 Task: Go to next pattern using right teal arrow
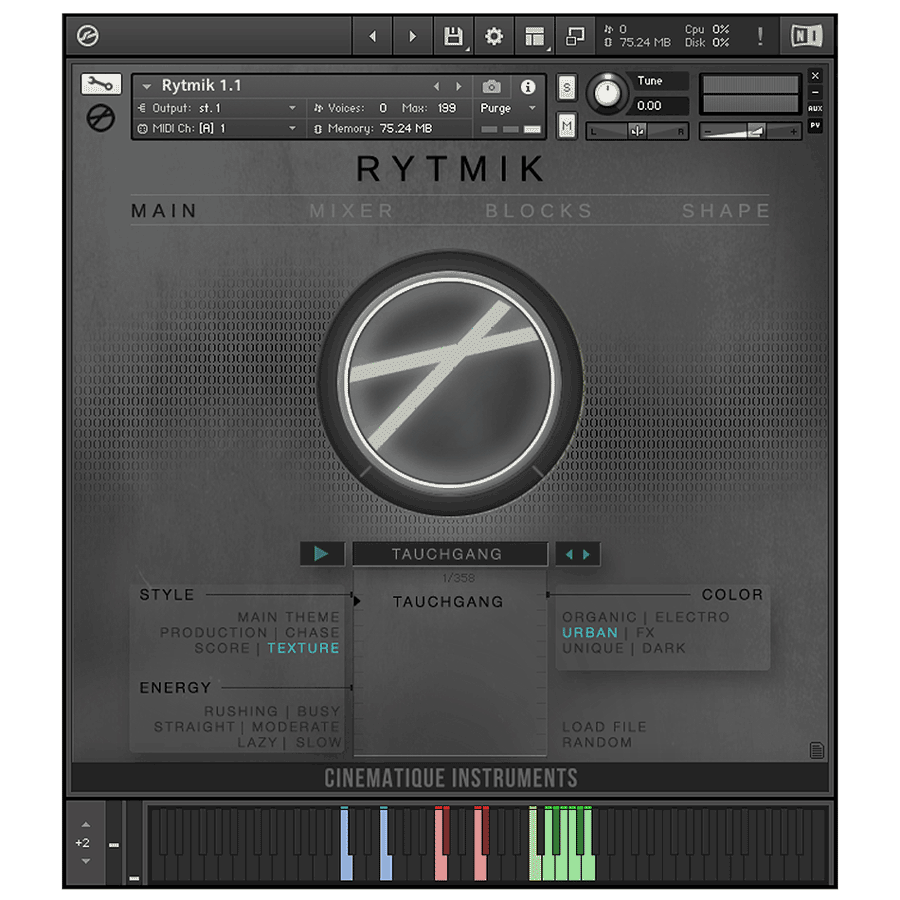(587, 554)
